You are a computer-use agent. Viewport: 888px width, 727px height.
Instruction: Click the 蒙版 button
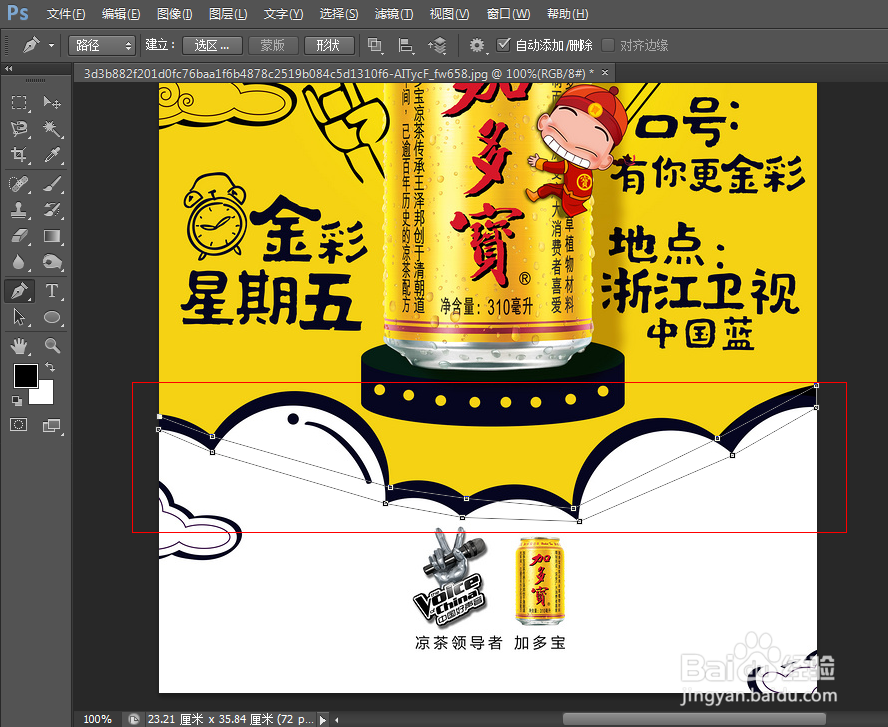(272, 45)
